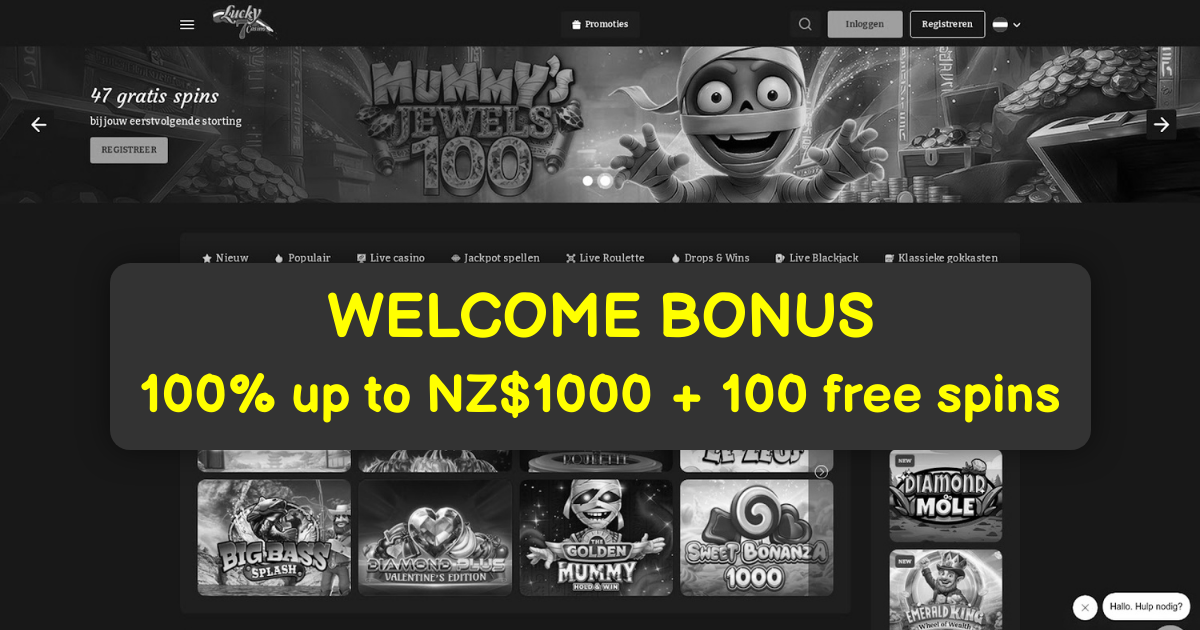Open the Jackpot spellen tab
Image resolution: width=1200 pixels, height=630 pixels.
495,258
